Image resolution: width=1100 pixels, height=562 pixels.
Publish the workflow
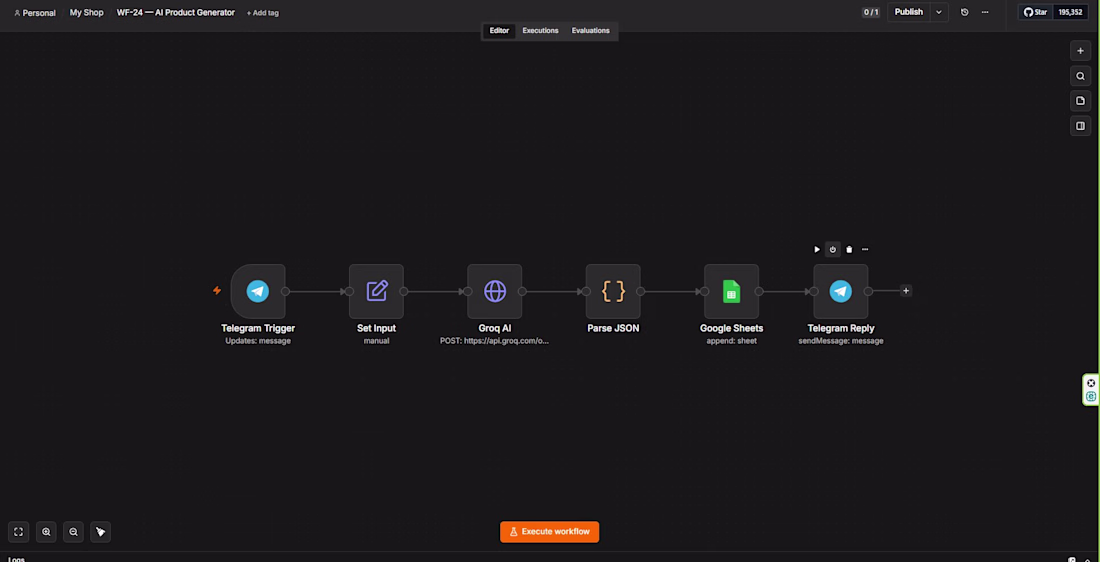[x=908, y=12]
